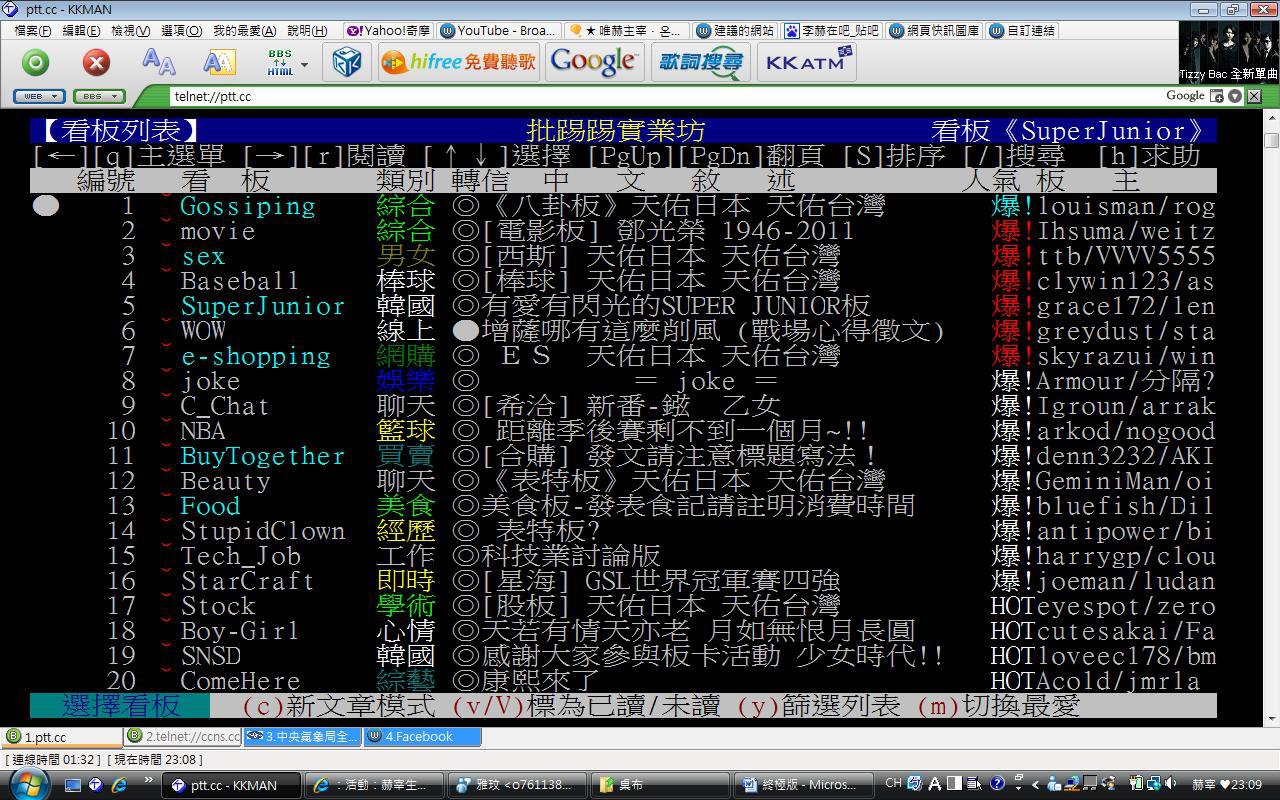Viewport: 1280px width, 800px height.
Task: Click the yellow-highlighted AA font icon
Action: point(219,63)
